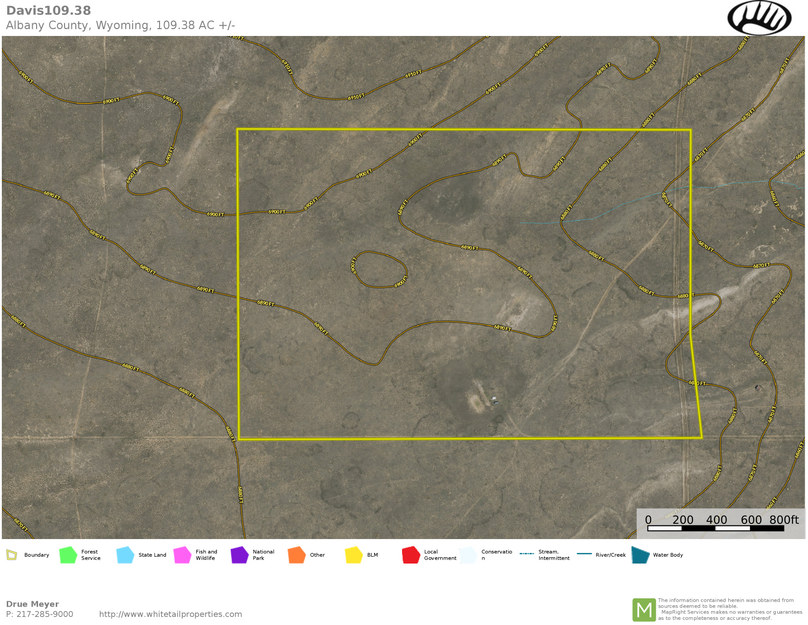This screenshot has width=808, height=625.
Task: Select the blue State Land swatch
Action: (x=125, y=555)
